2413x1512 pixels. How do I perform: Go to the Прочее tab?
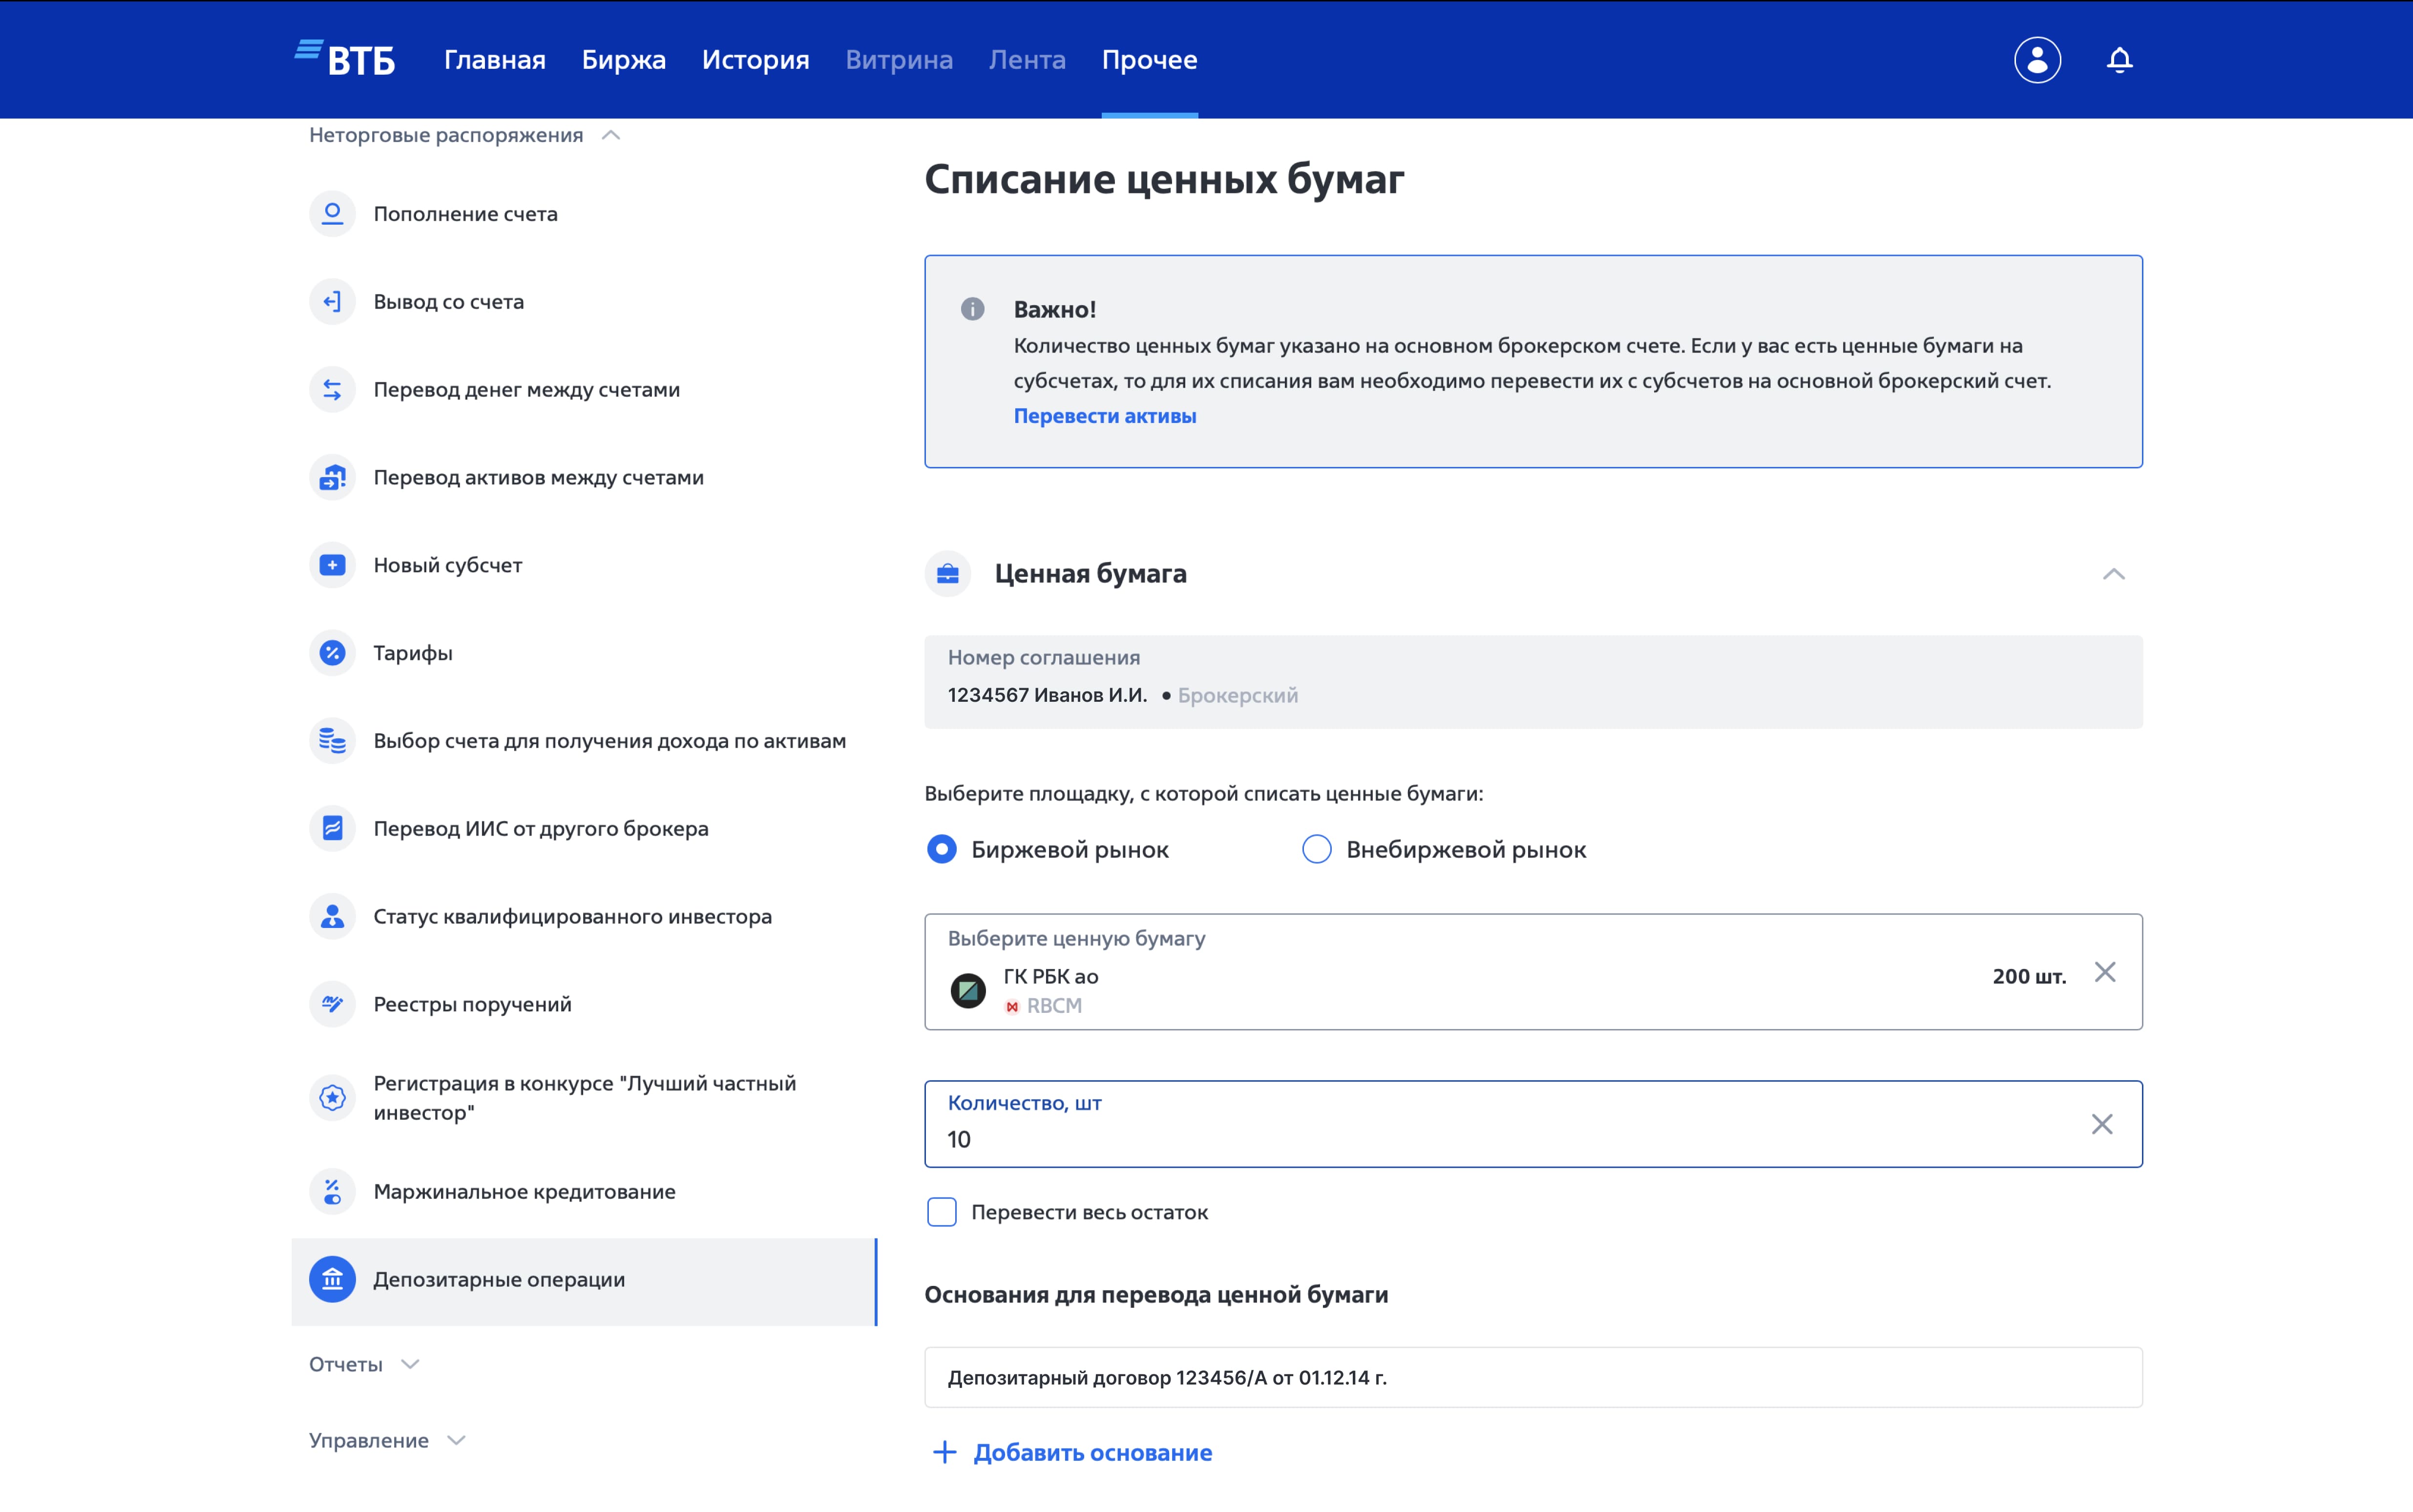coord(1149,60)
